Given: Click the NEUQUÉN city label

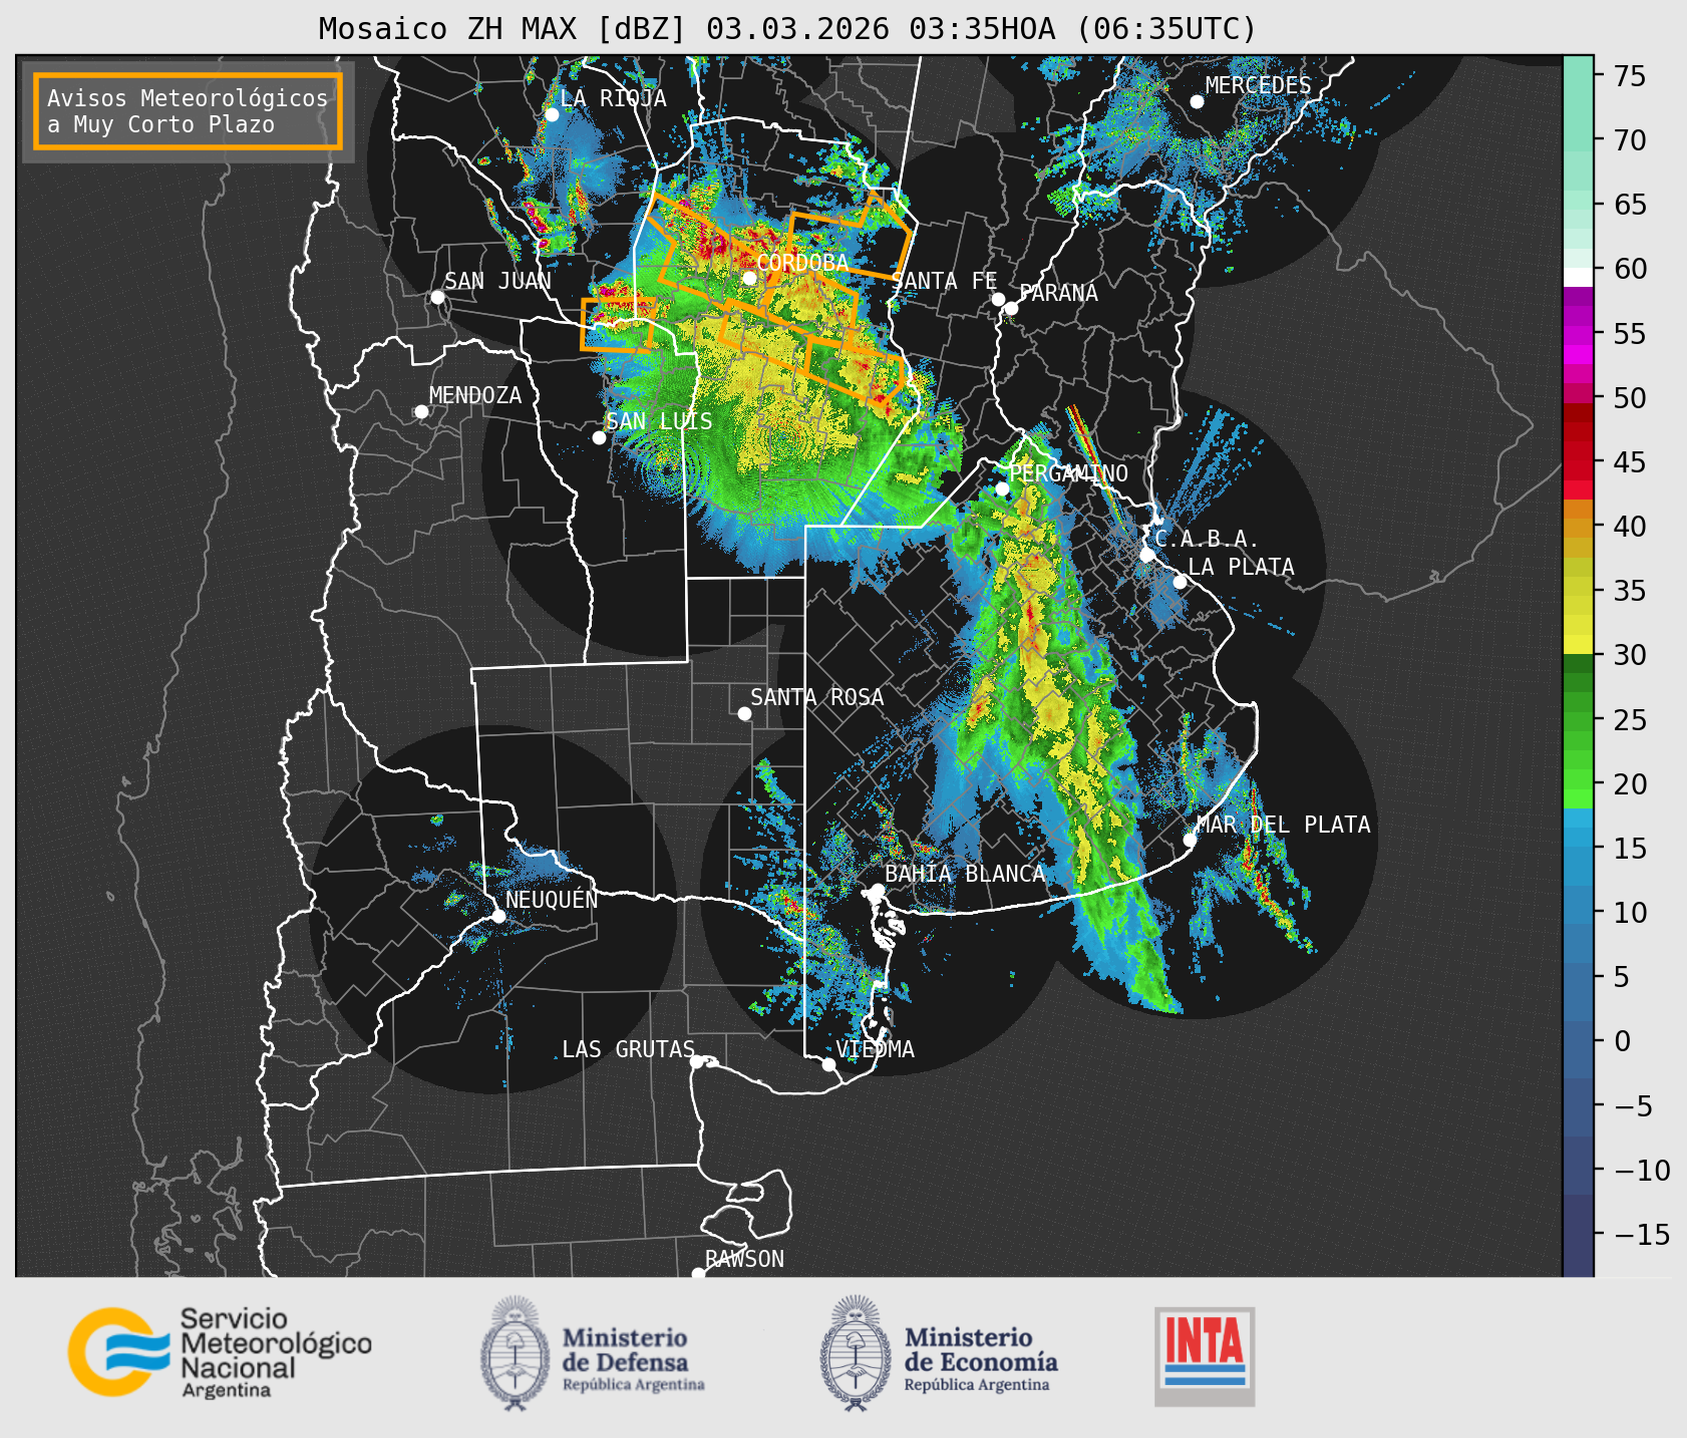Looking at the screenshot, I should tap(552, 899).
